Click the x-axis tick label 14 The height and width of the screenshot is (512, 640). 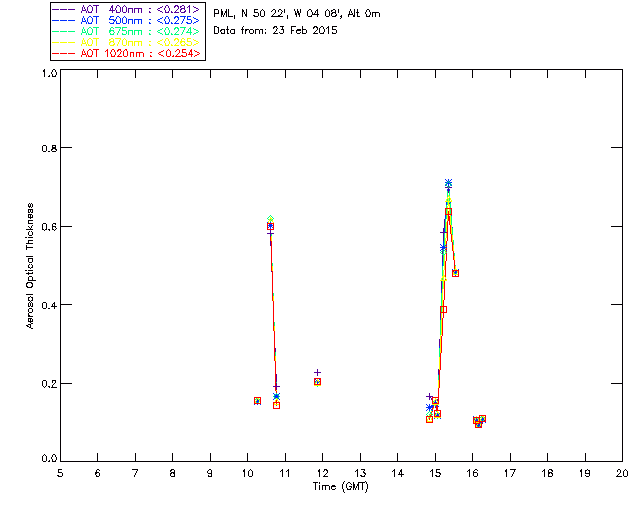point(398,473)
